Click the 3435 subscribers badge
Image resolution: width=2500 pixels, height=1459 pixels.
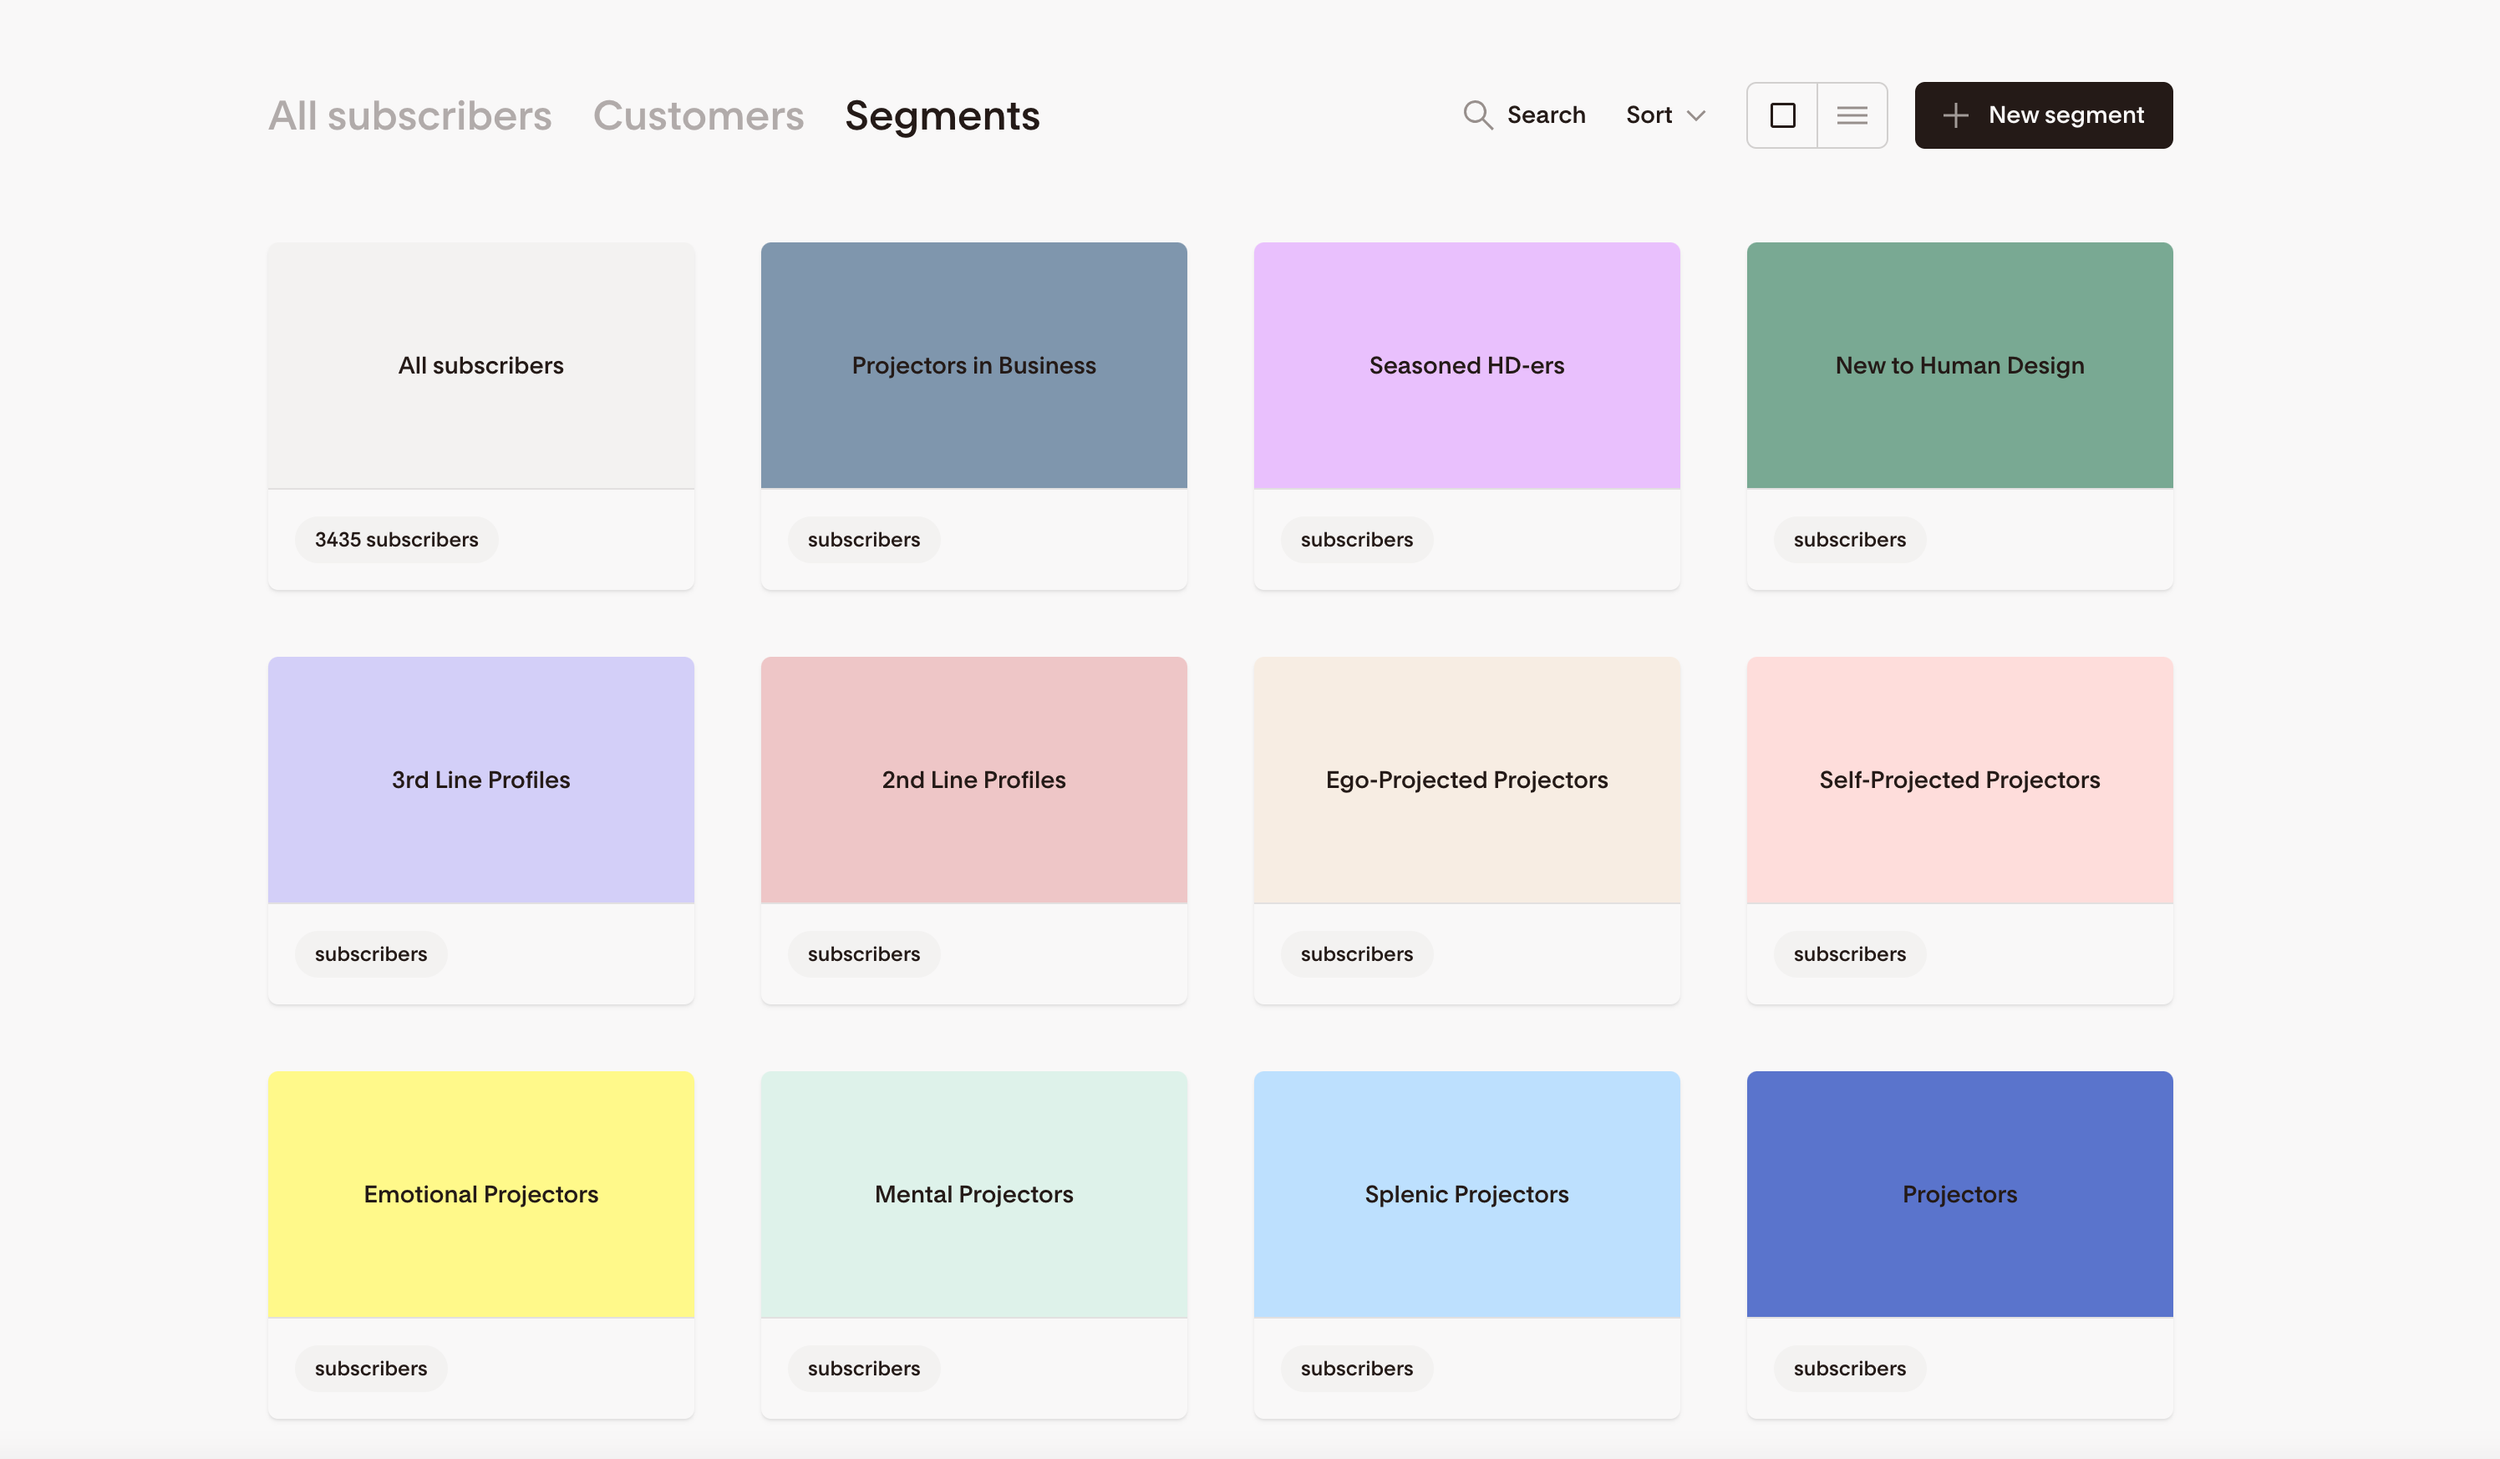point(396,539)
